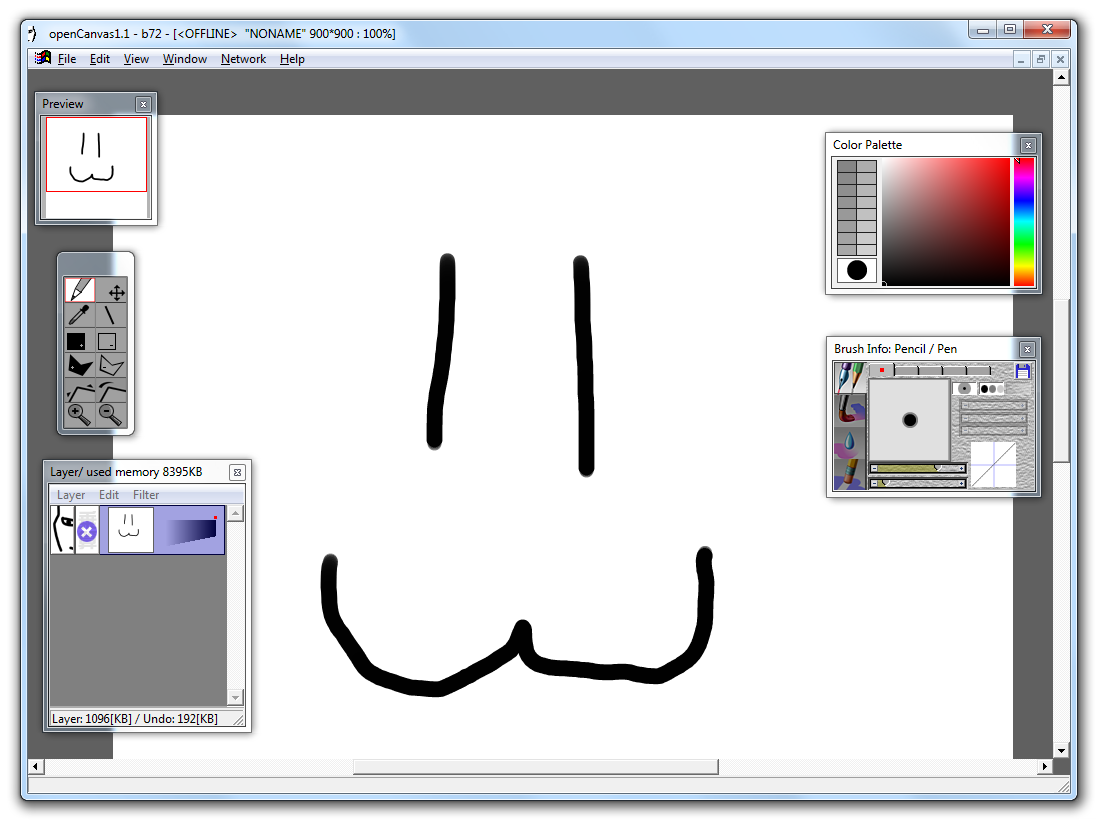Open the Edit dropdown in the Layer panel
This screenshot has width=1100, height=829.
109,495
